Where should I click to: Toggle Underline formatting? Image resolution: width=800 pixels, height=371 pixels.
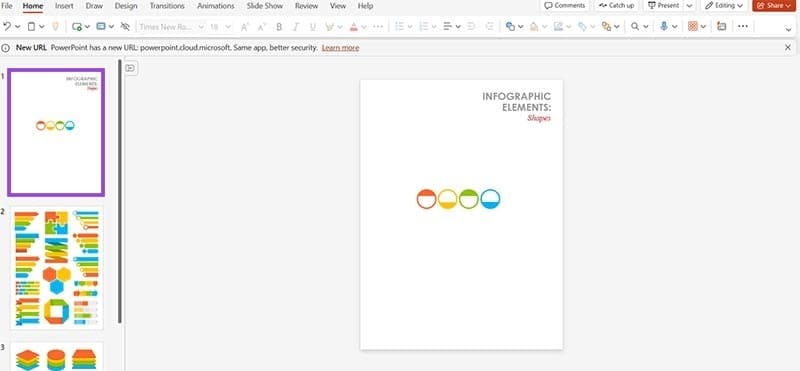coord(313,27)
